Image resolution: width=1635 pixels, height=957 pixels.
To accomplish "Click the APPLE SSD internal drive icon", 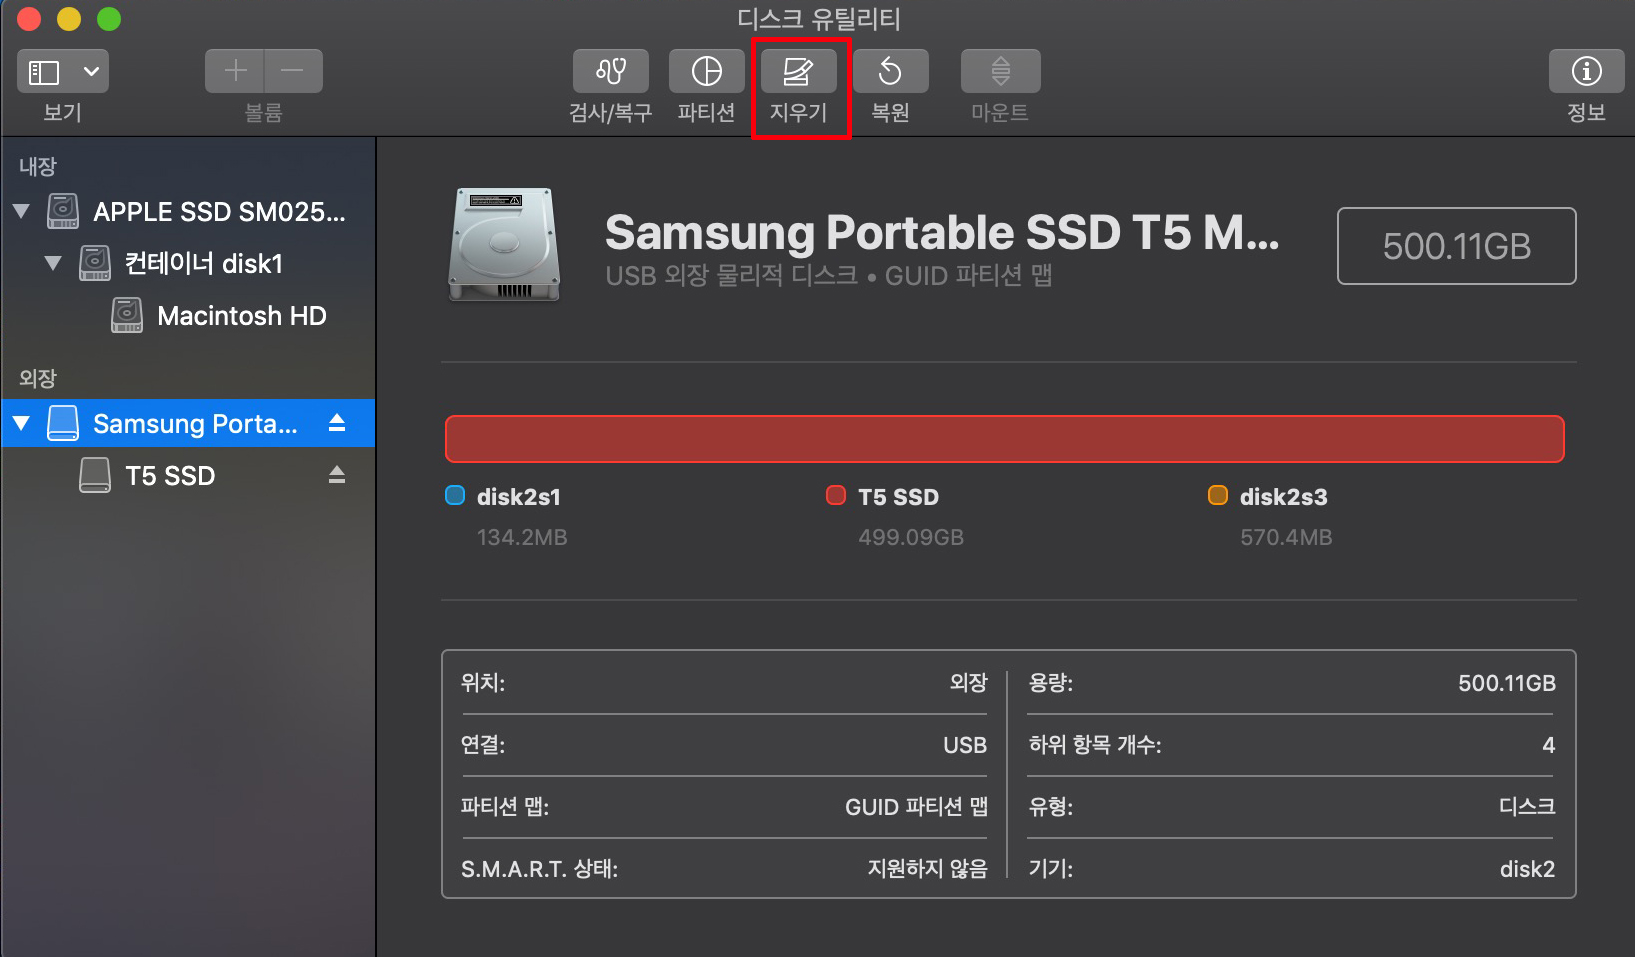I will [x=63, y=211].
